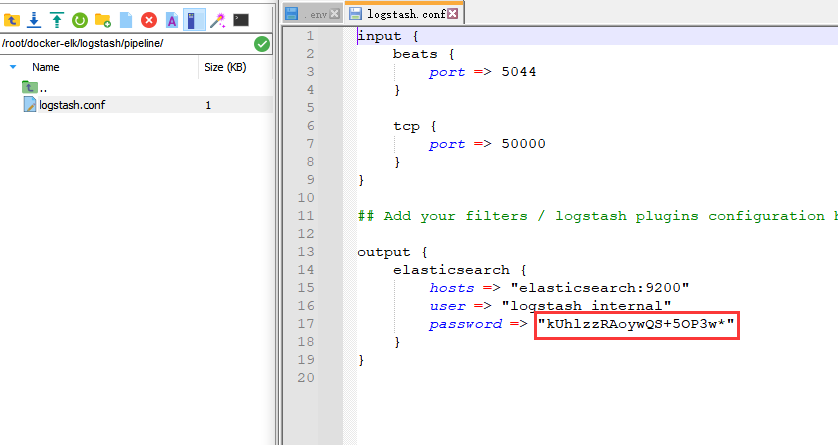Click the closing brace on line 19
838x445 pixels.
361,360
